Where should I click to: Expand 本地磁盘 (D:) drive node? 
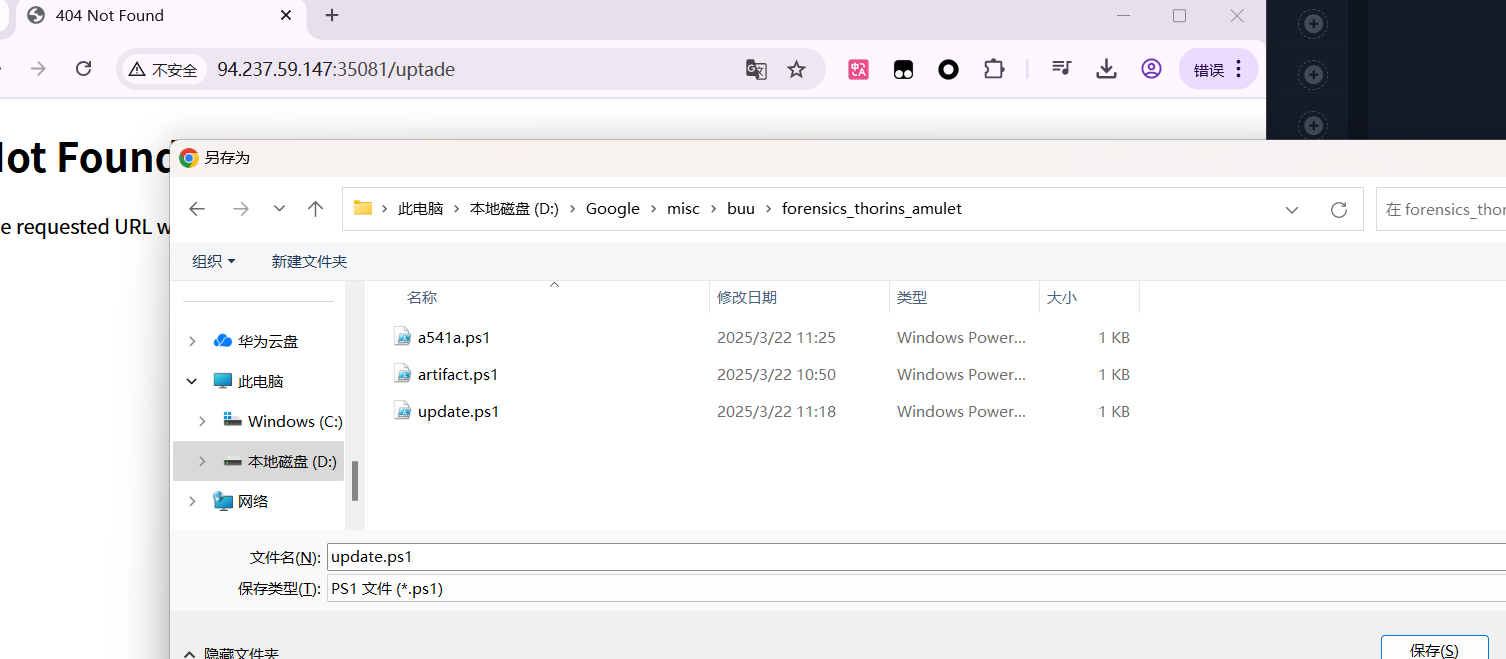pos(202,461)
